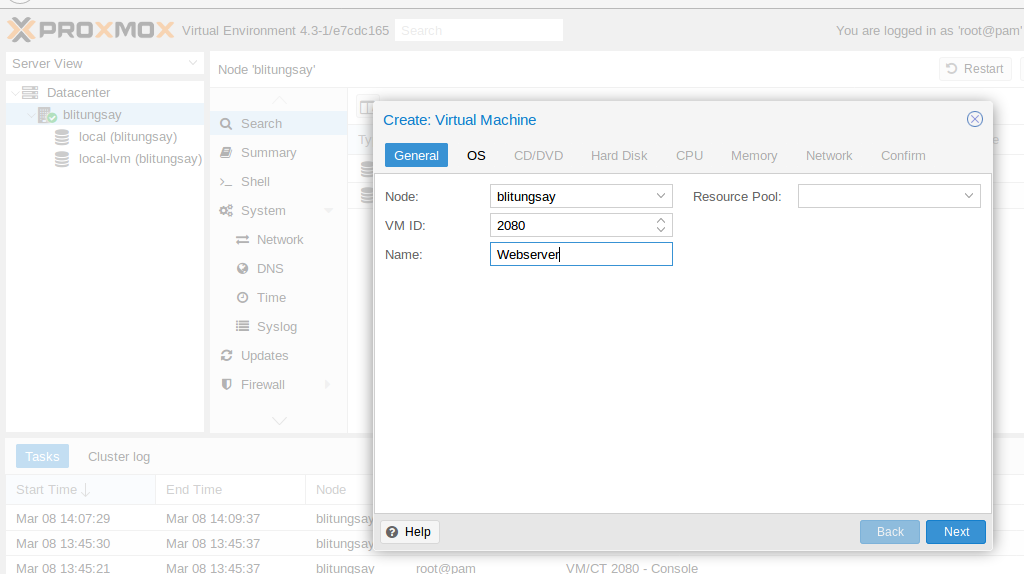Click the Shell prompt icon
This screenshot has width=1024, height=574.
226,182
